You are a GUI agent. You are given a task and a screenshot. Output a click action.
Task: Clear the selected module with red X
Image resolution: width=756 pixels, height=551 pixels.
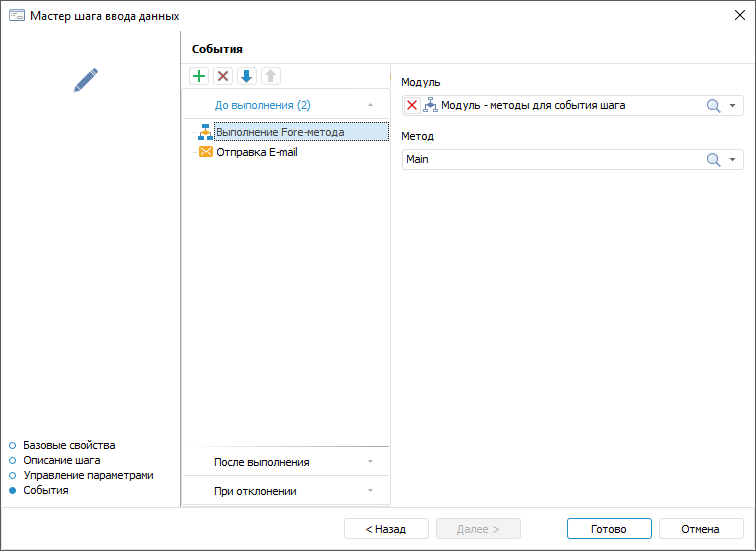[412, 105]
